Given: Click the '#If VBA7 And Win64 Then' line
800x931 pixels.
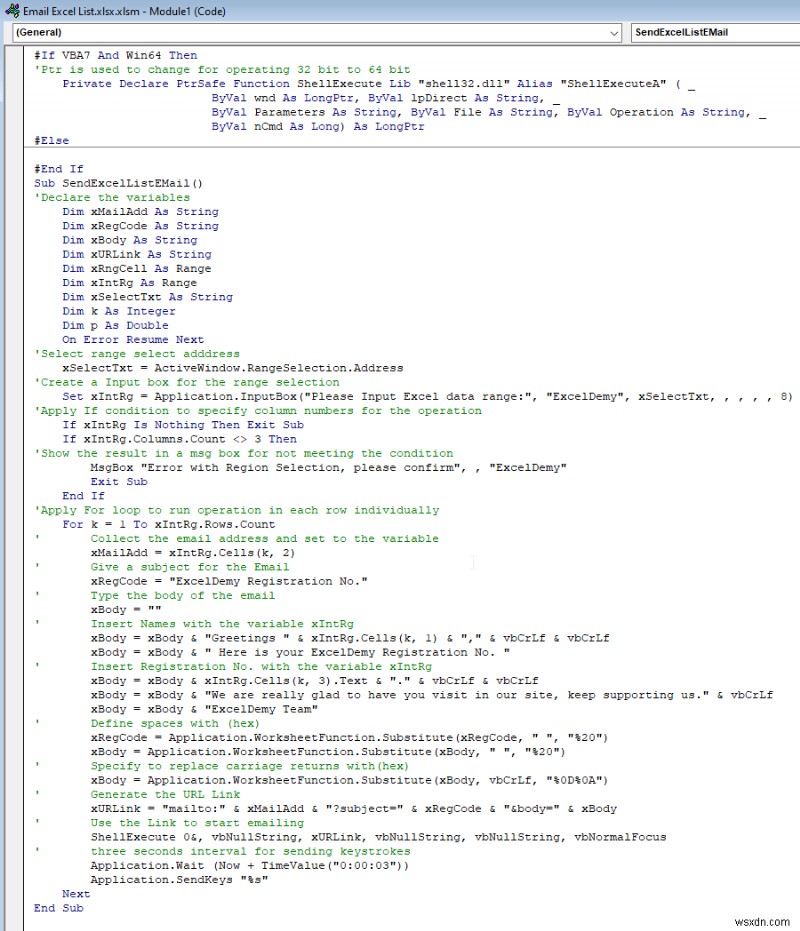Looking at the screenshot, I should point(115,55).
